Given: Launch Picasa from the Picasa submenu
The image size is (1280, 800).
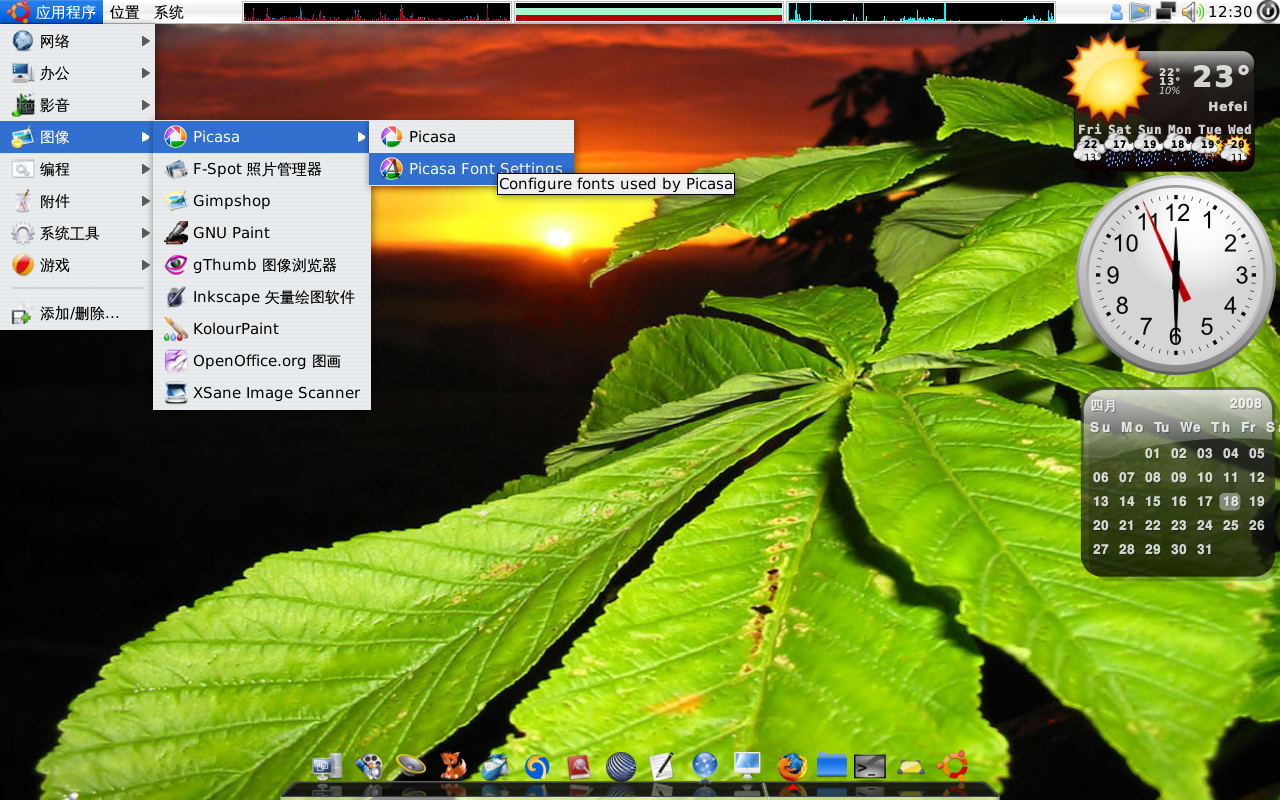Looking at the screenshot, I should point(471,137).
